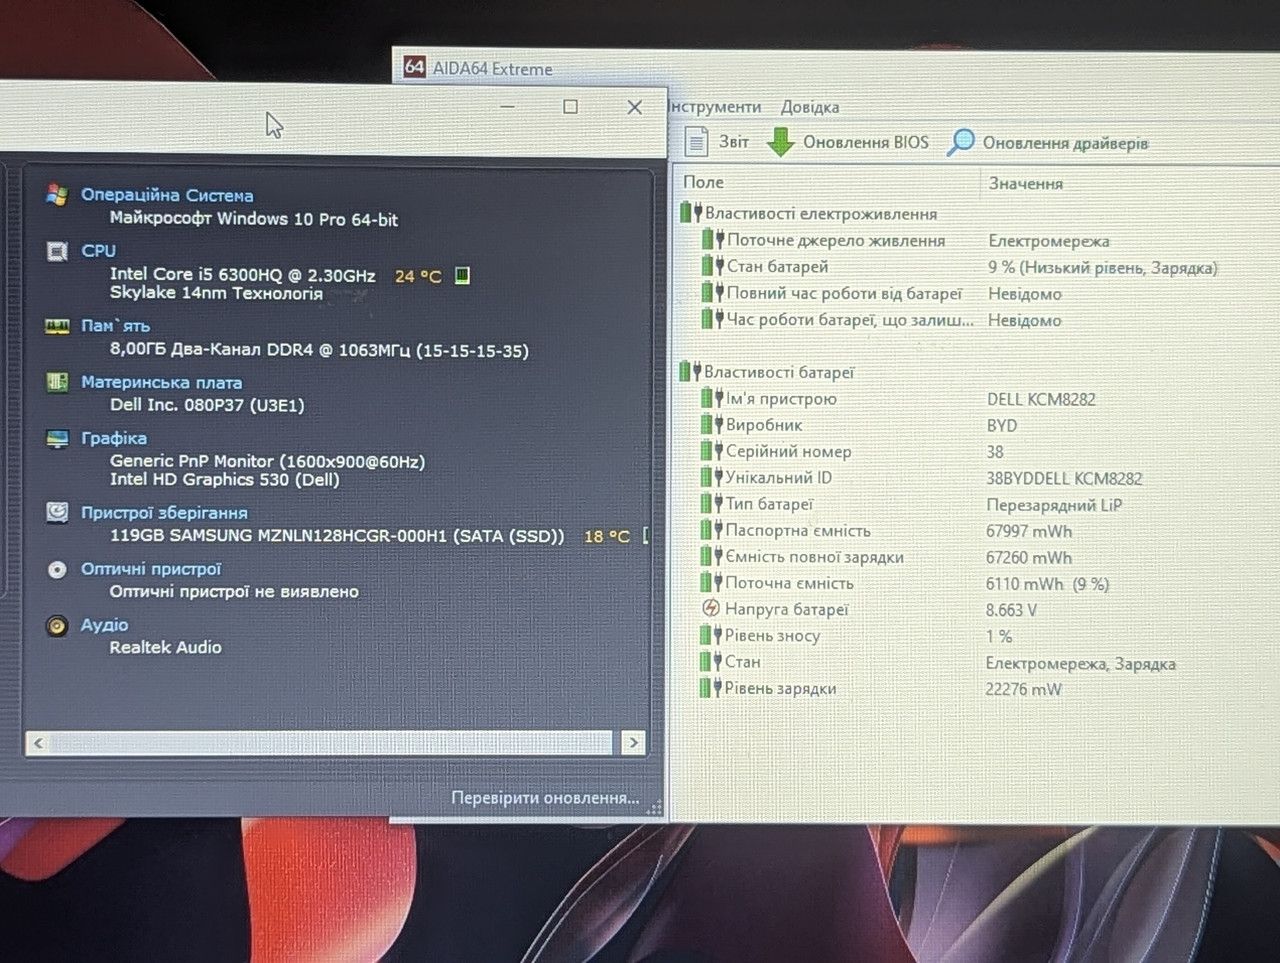Viewport: 1280px width, 963px height.
Task: Select the Властивості батареї group row
Action: tap(778, 372)
